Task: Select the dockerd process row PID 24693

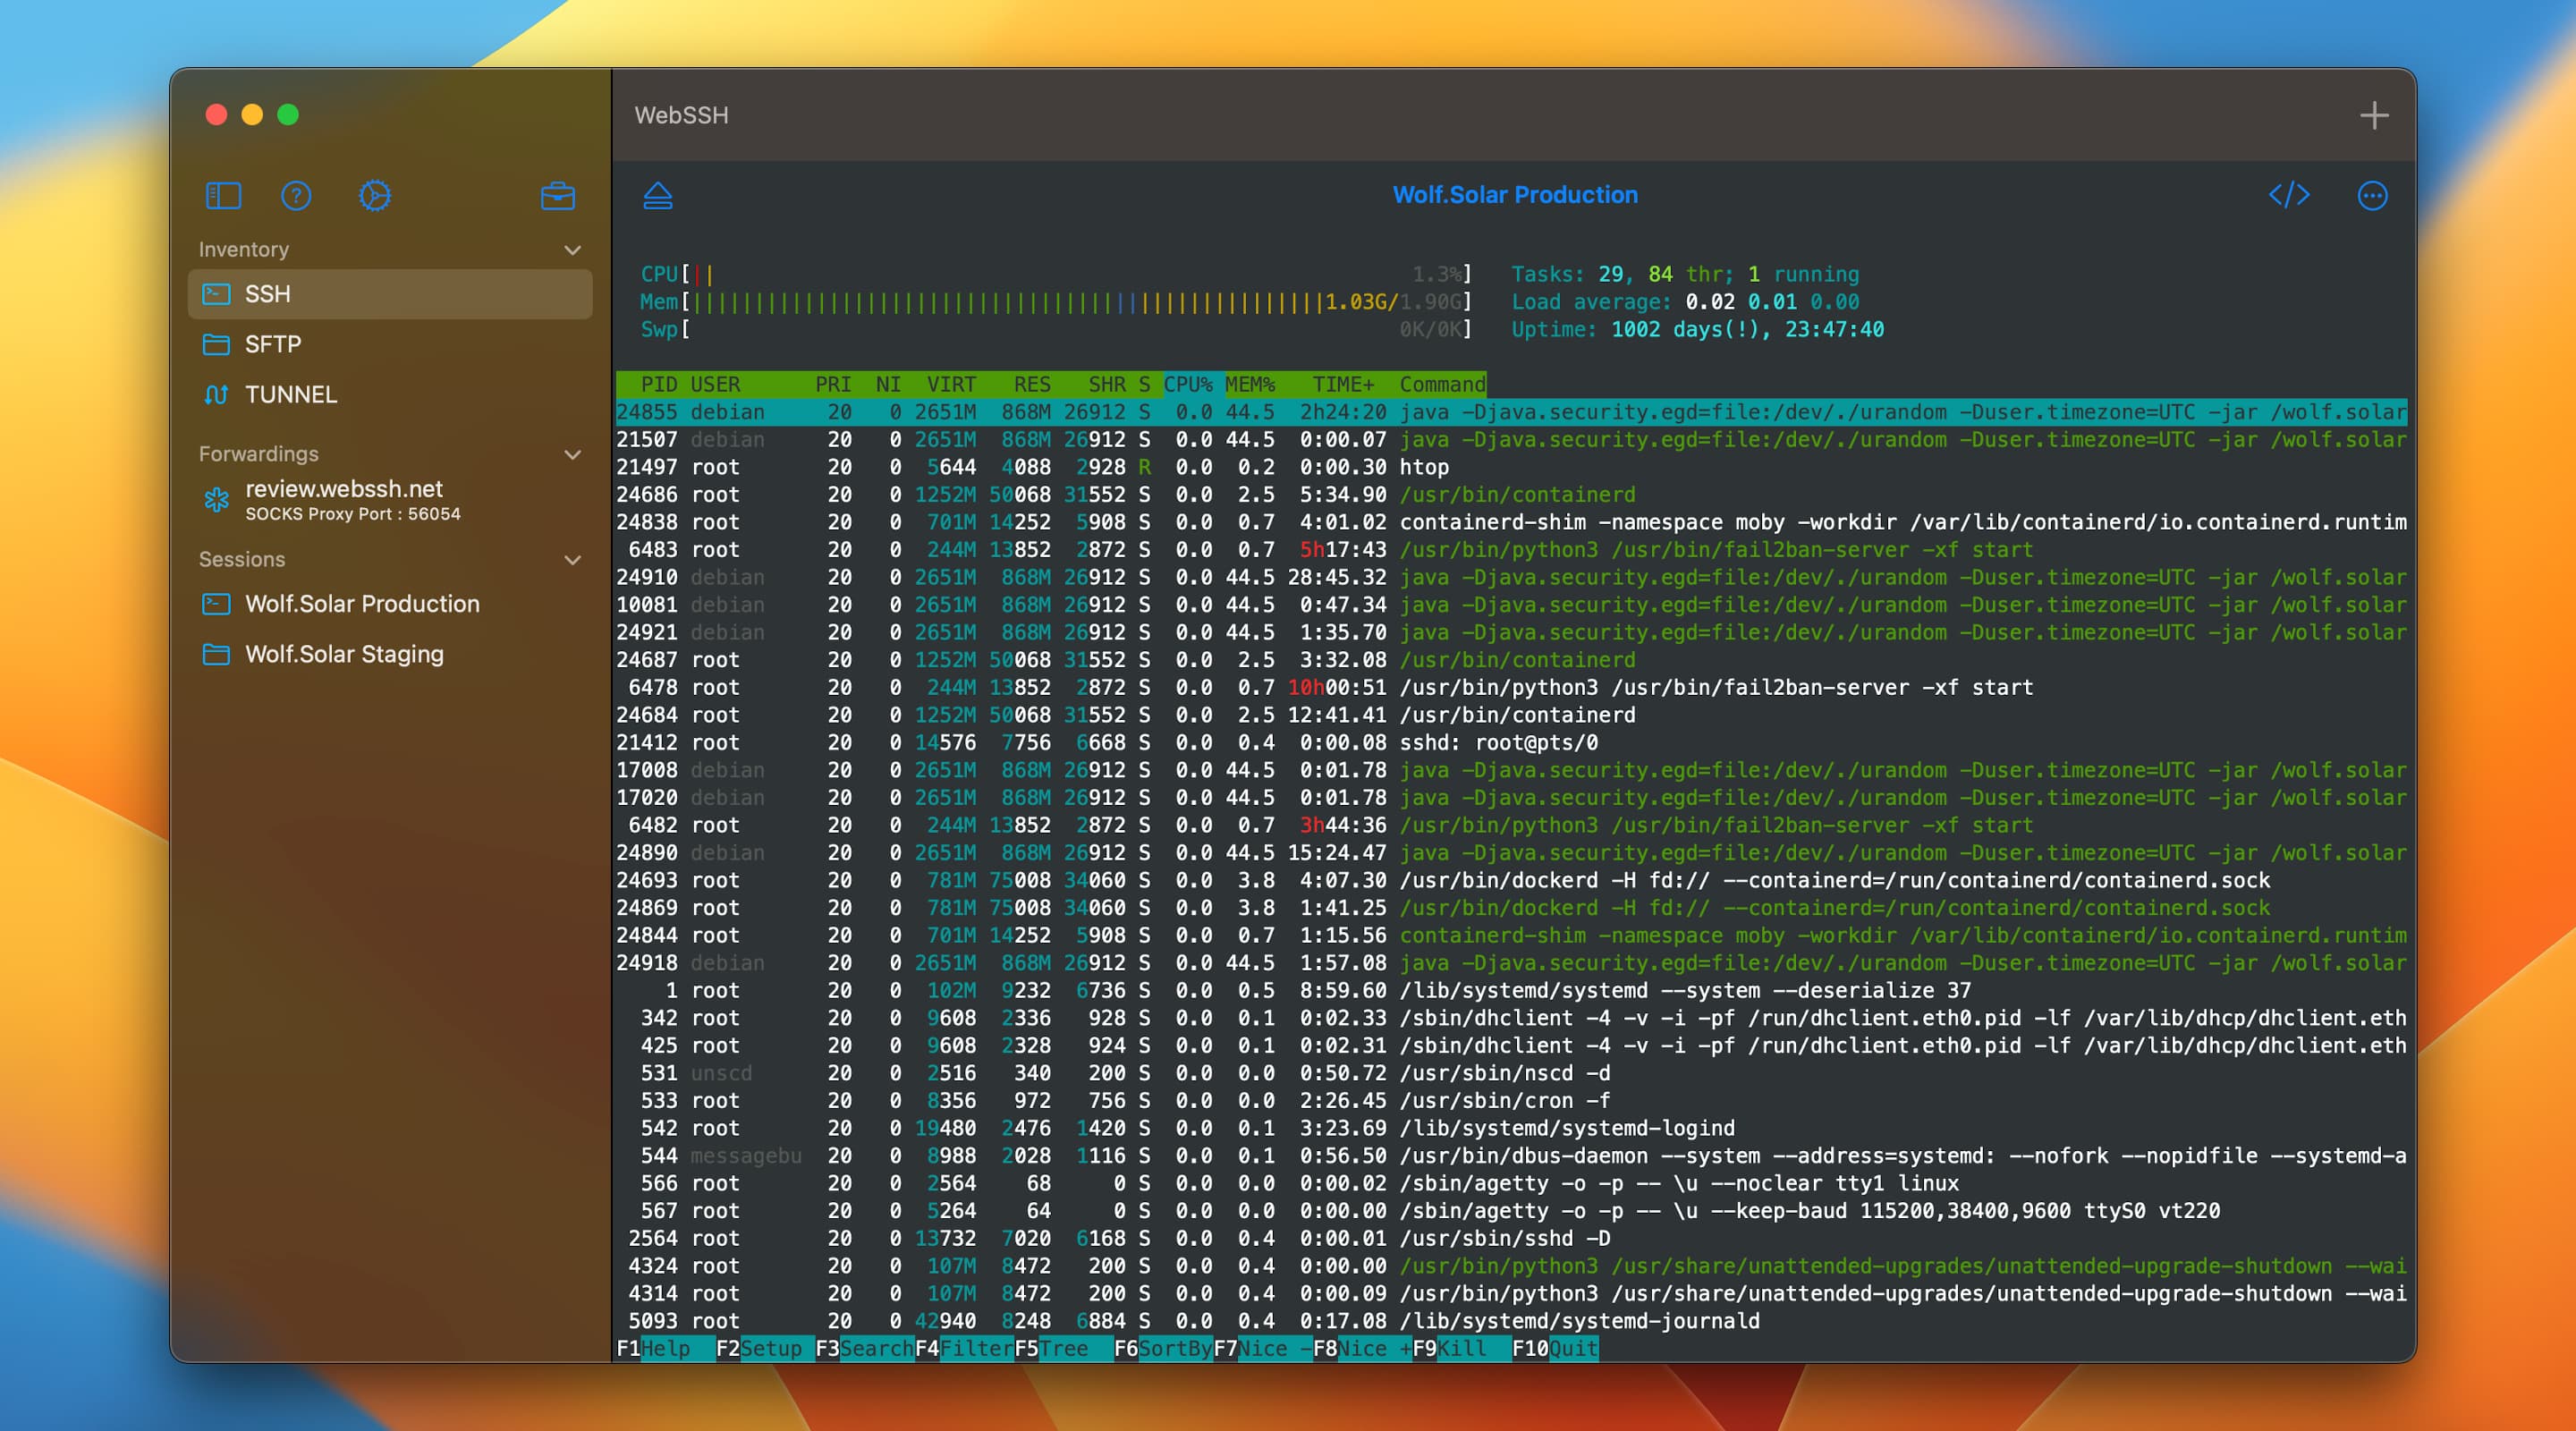Action: click(1511, 881)
